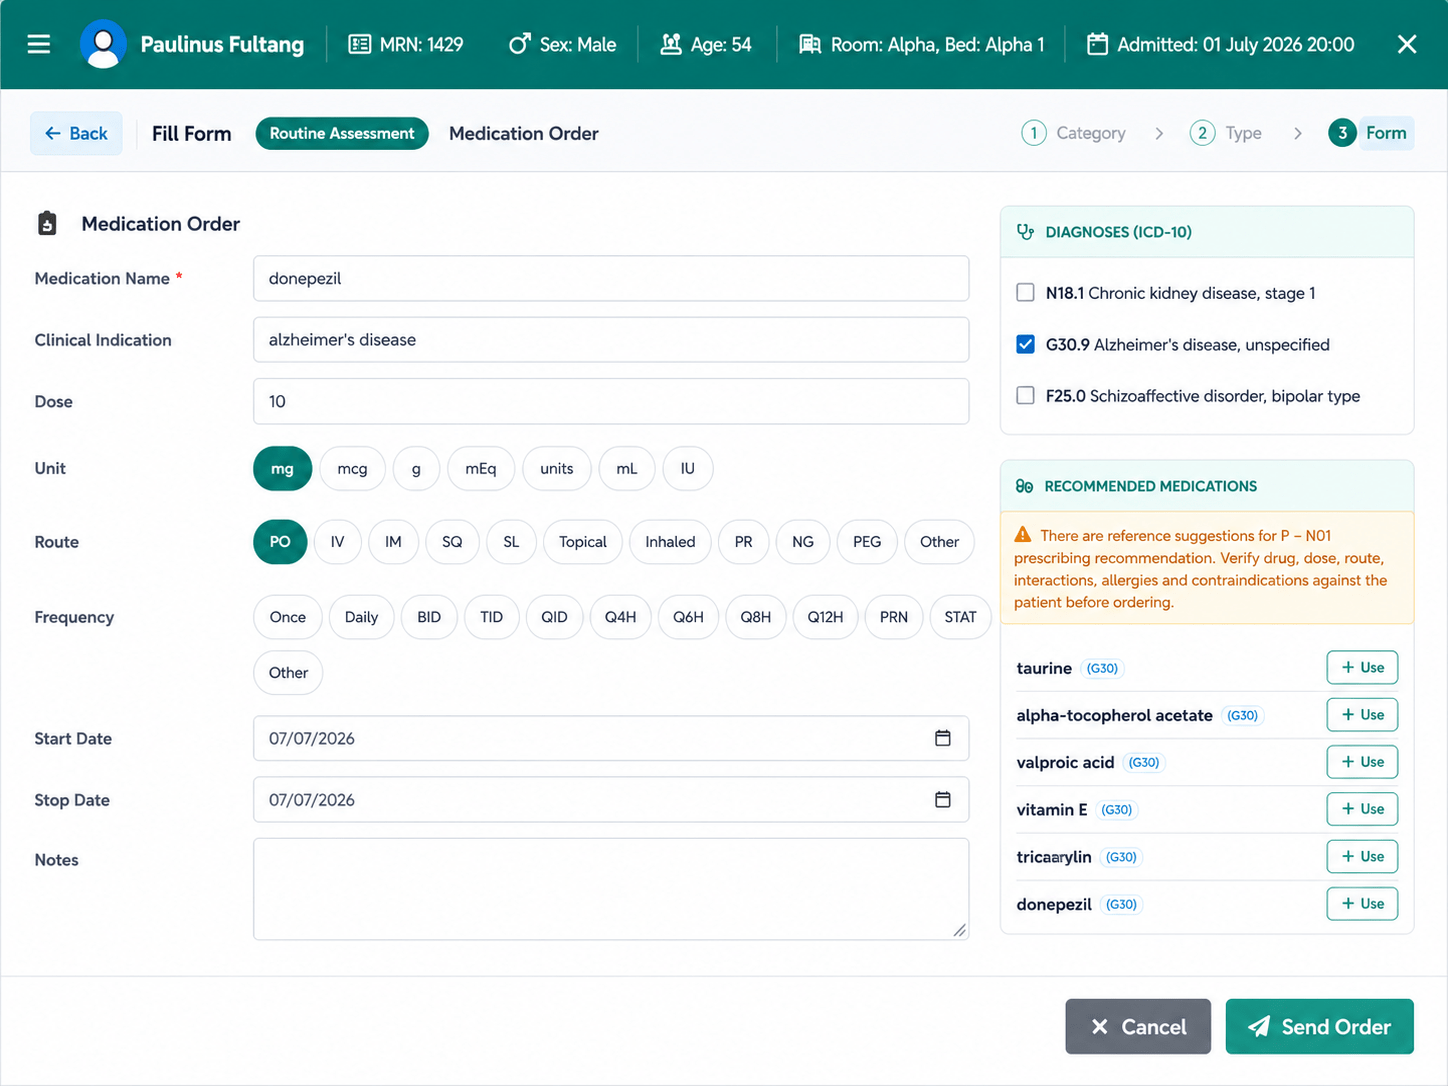This screenshot has width=1448, height=1086.
Task: Select the g unit
Action: point(416,468)
